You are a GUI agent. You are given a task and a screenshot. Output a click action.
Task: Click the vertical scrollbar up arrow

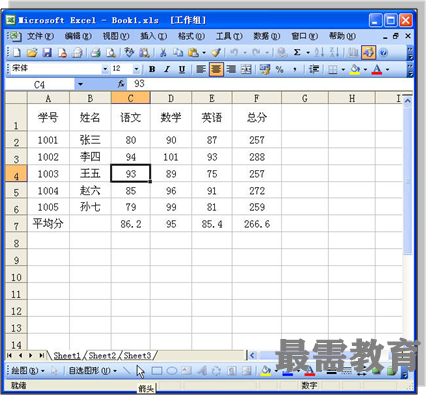[408, 101]
